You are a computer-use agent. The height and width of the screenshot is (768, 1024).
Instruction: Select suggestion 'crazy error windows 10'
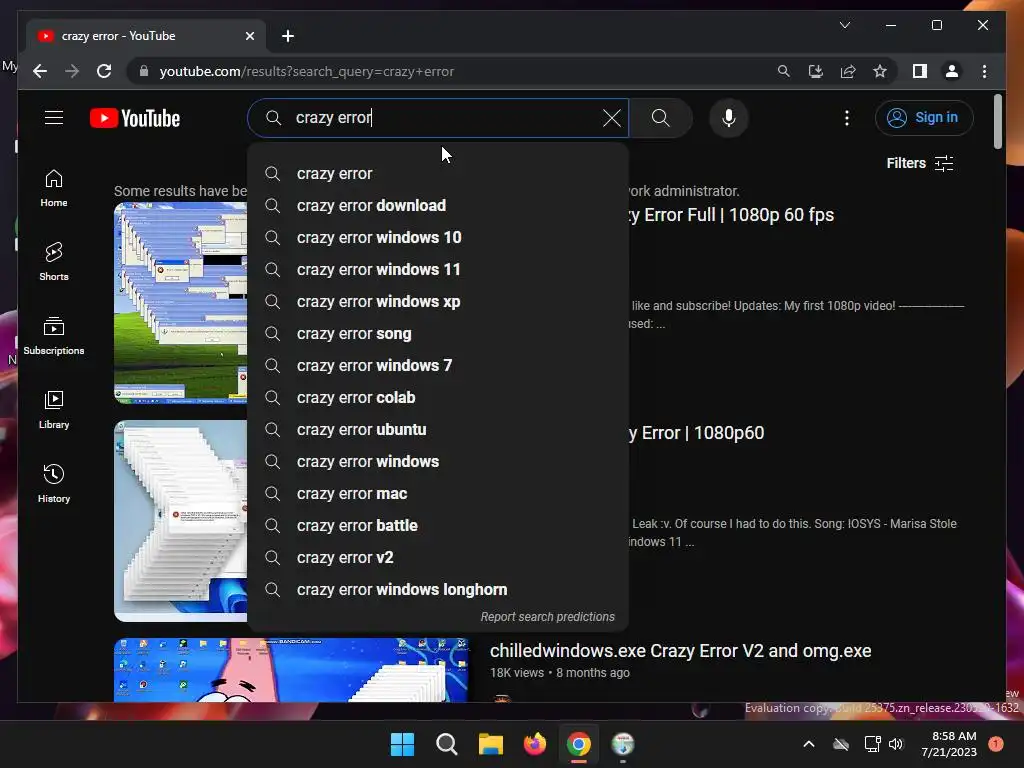pyautogui.click(x=438, y=238)
